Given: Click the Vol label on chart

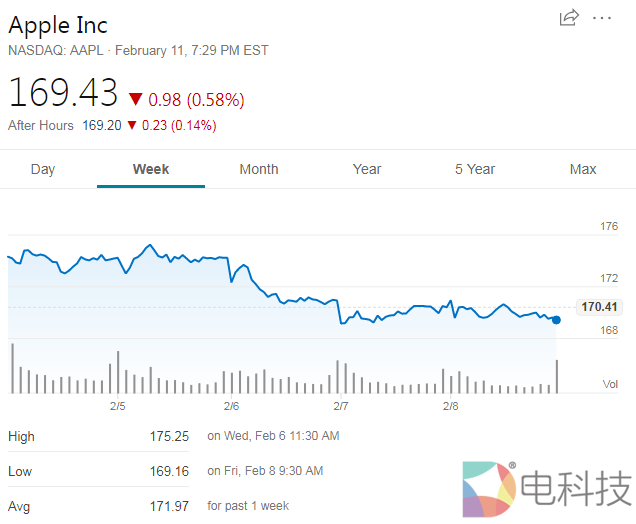Looking at the screenshot, I should coord(610,384).
